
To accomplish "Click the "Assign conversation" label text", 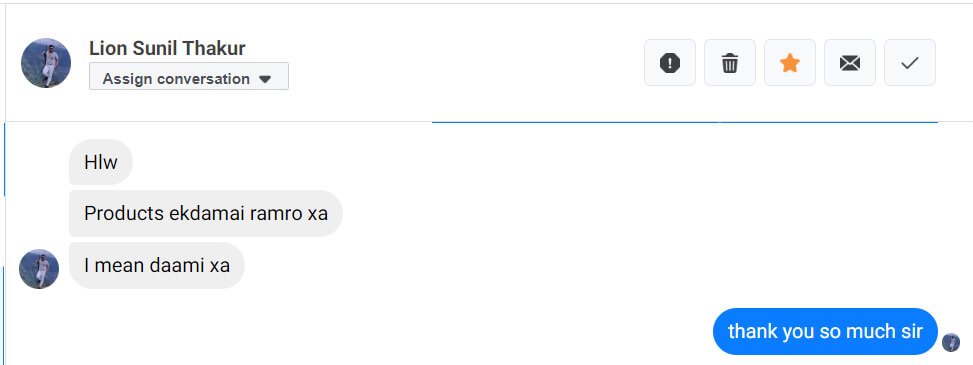I will (x=176, y=79).
